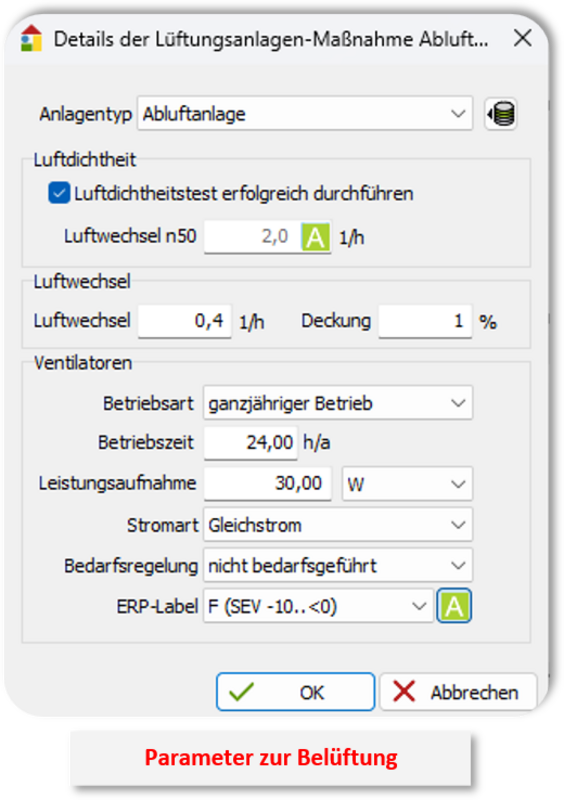Click the house application icon in title bar

(x=31, y=39)
